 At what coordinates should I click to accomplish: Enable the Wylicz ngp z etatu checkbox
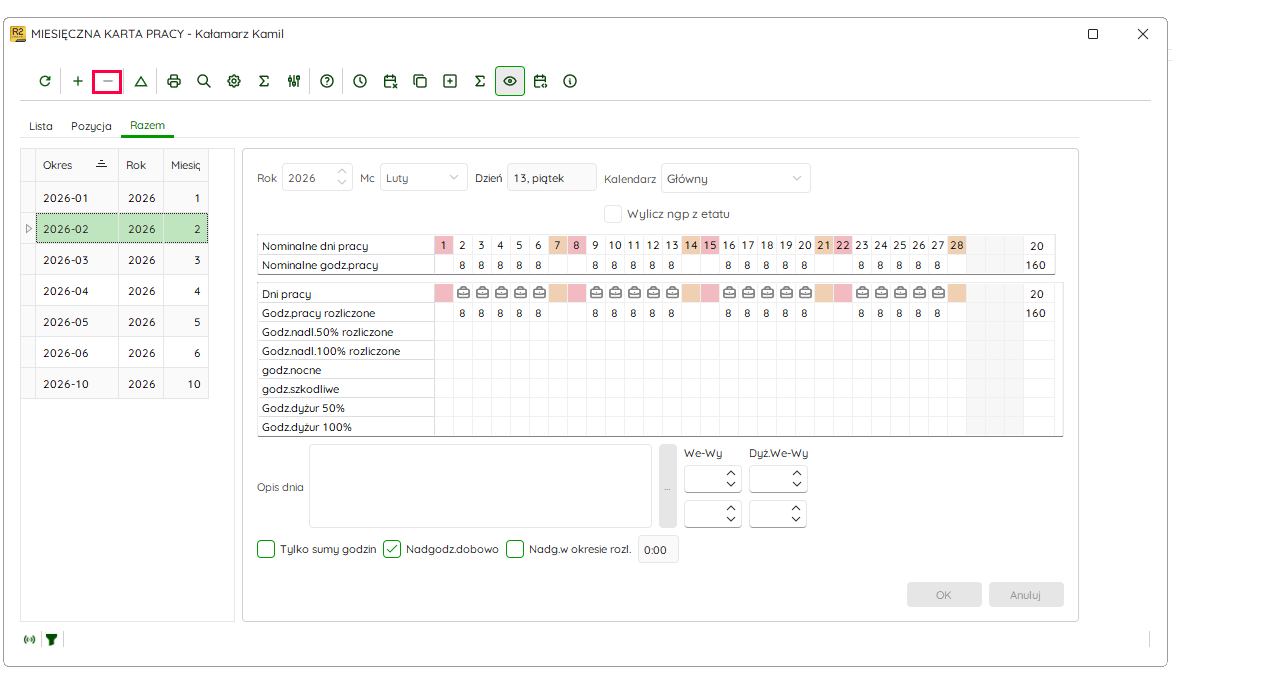[x=613, y=213]
